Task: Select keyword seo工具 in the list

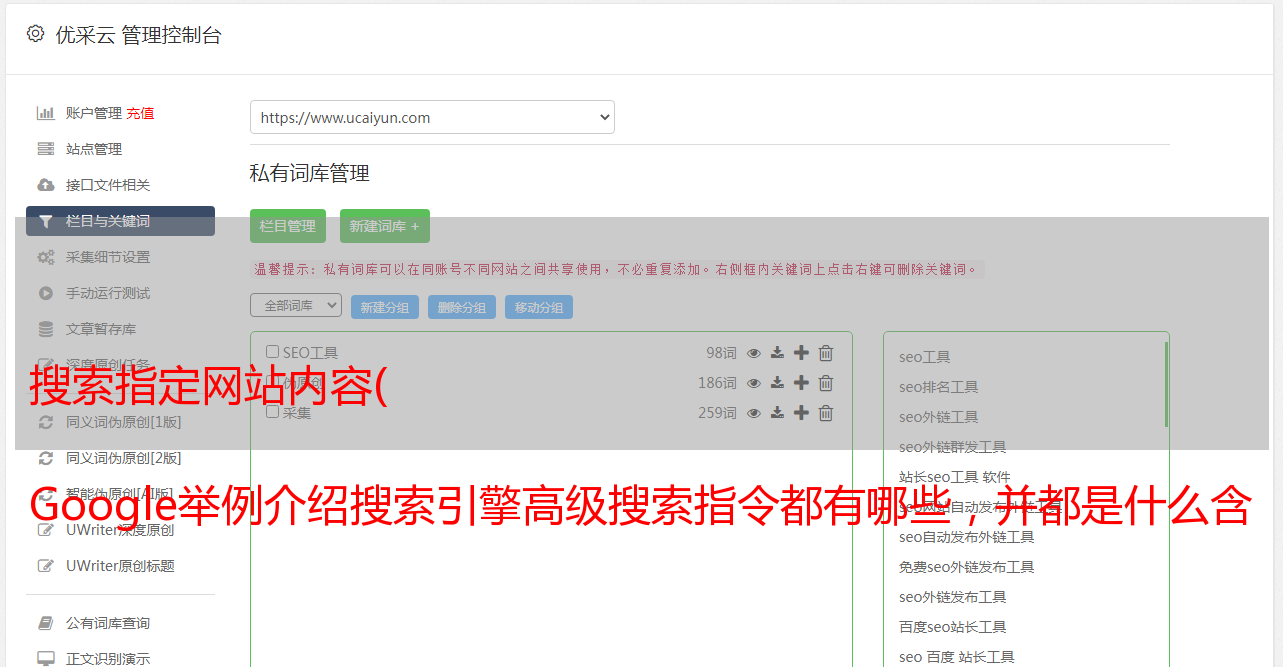Action: (x=925, y=357)
